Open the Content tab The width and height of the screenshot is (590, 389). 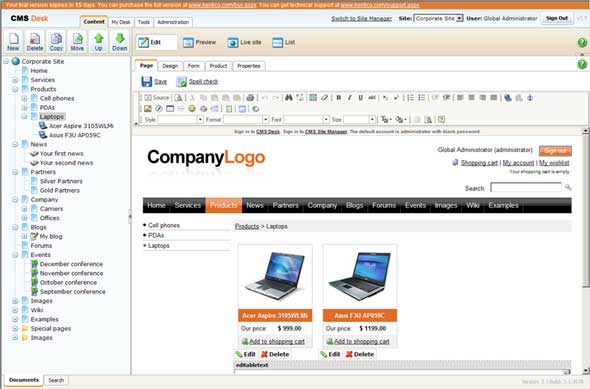tap(94, 21)
